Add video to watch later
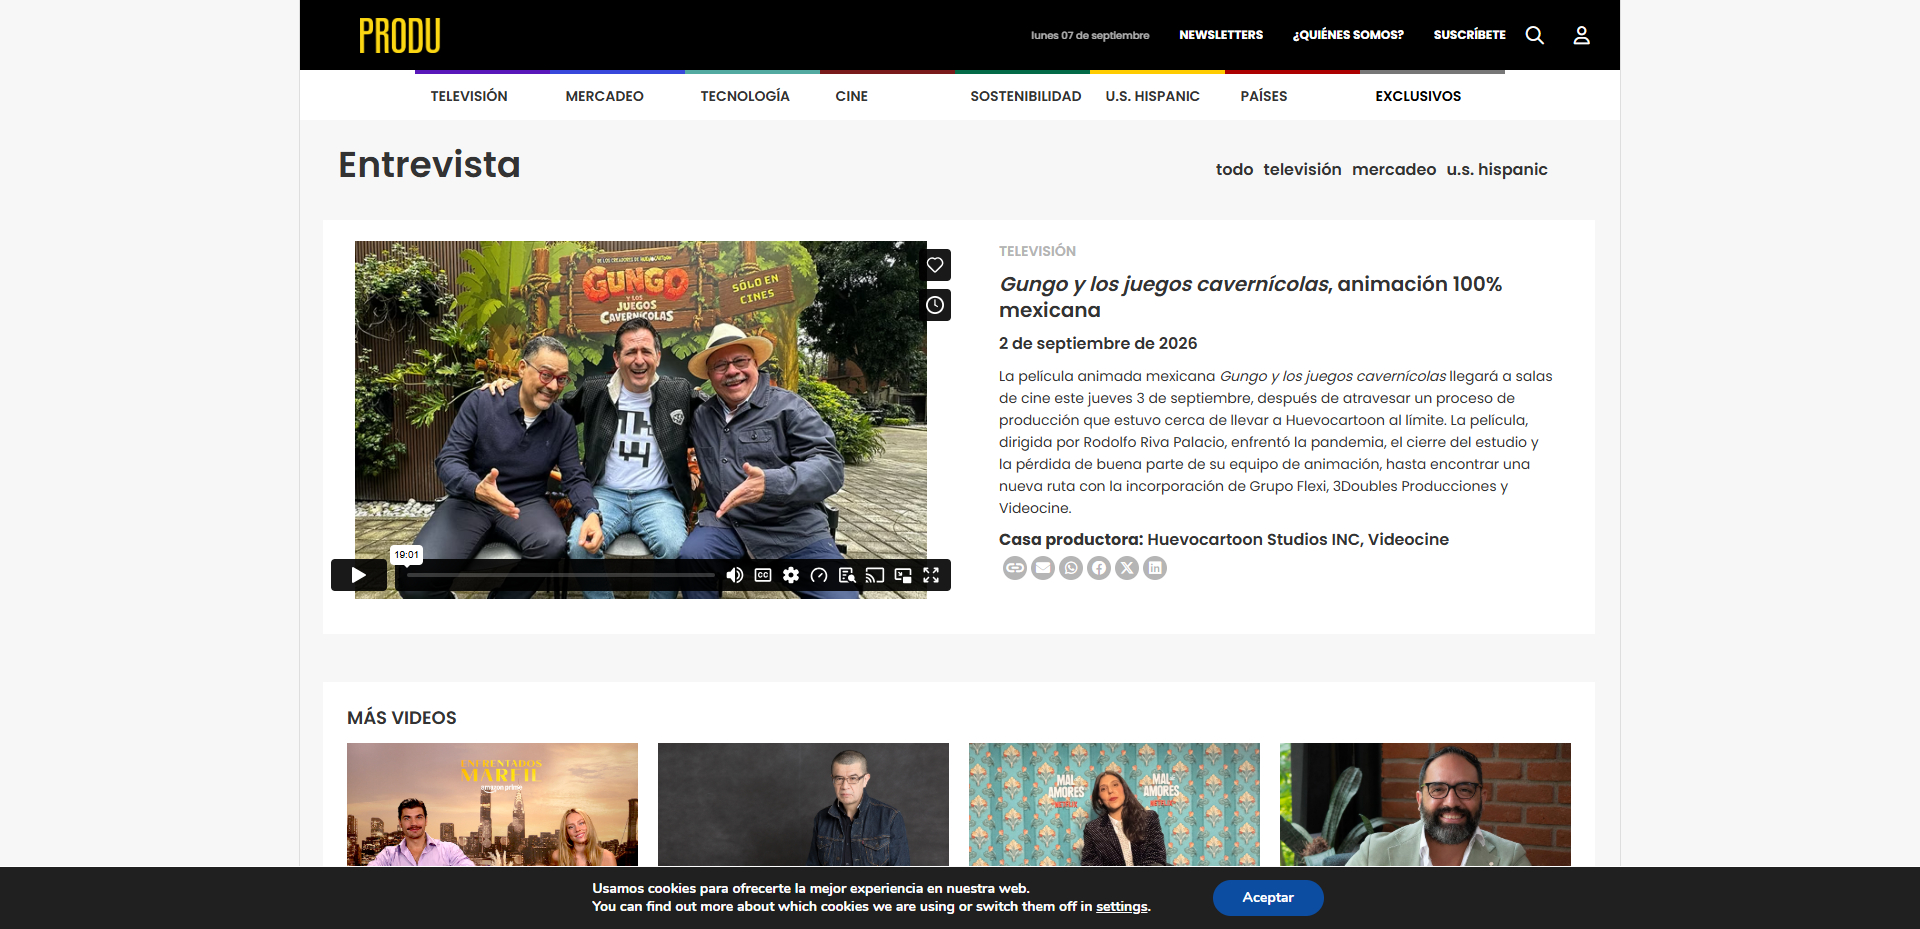Screen dimensions: 1920x929 [x=935, y=305]
